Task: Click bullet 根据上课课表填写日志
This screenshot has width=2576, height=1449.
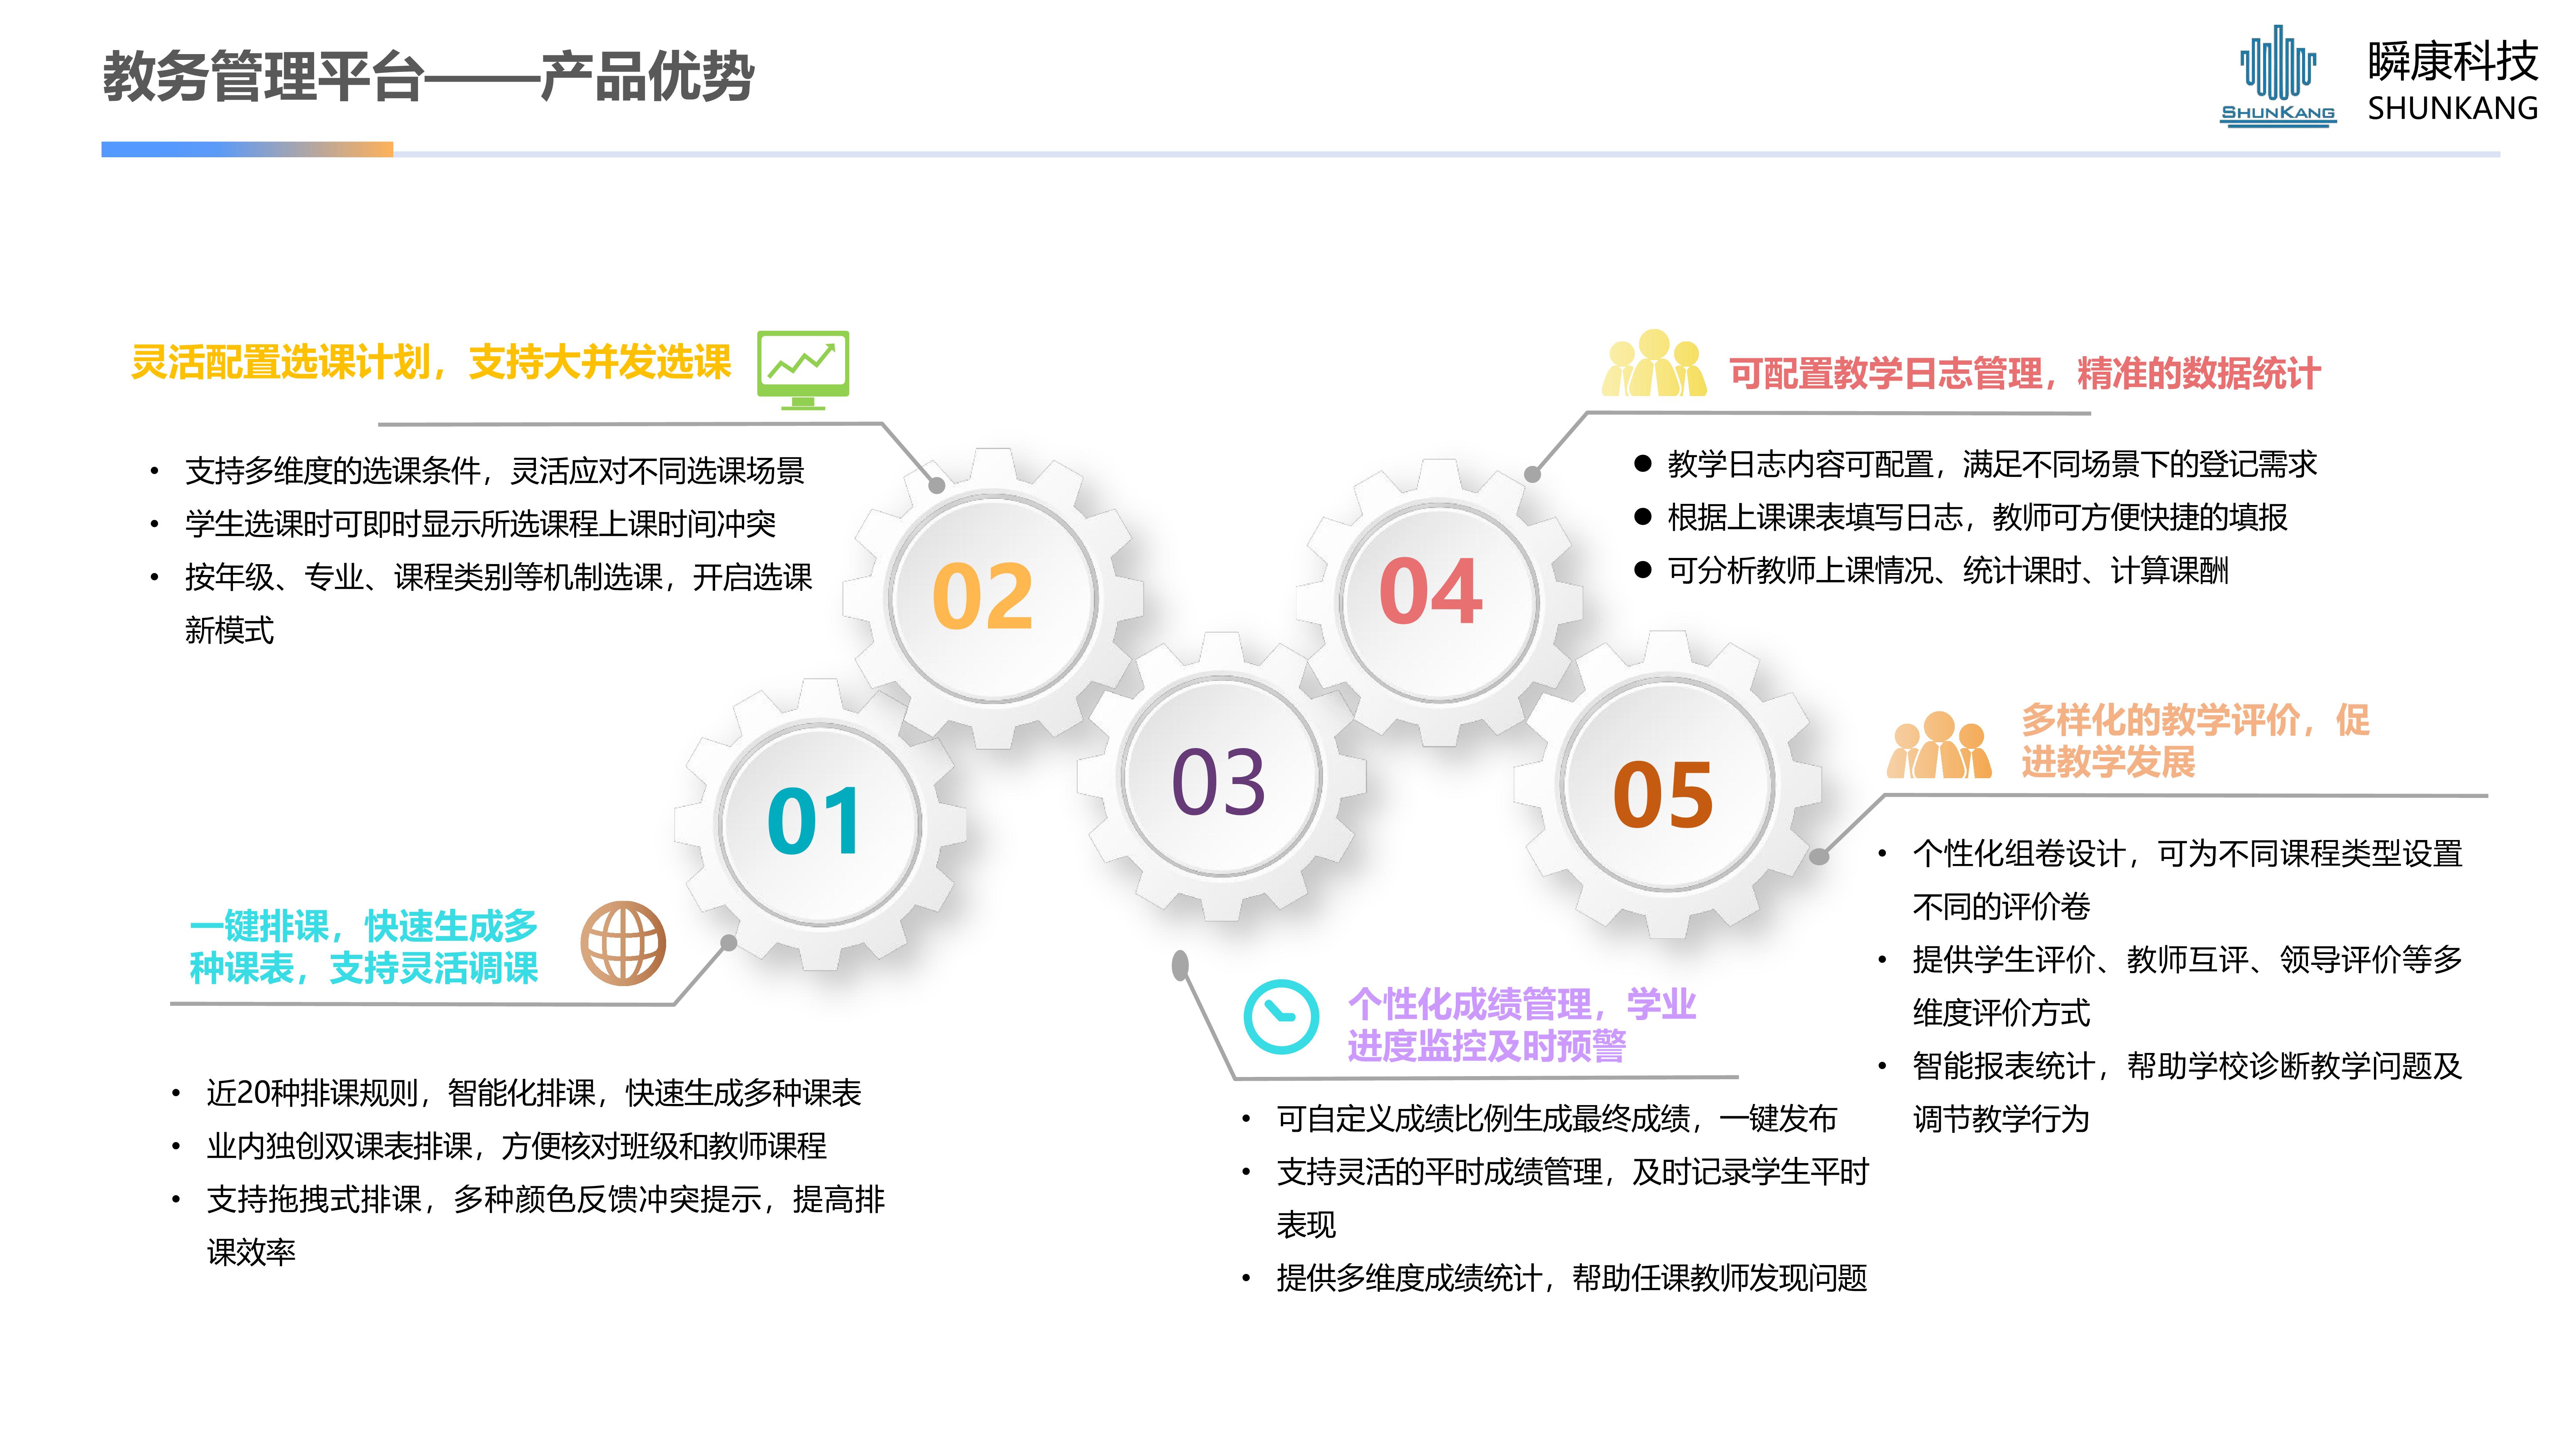Action: pos(1977,517)
